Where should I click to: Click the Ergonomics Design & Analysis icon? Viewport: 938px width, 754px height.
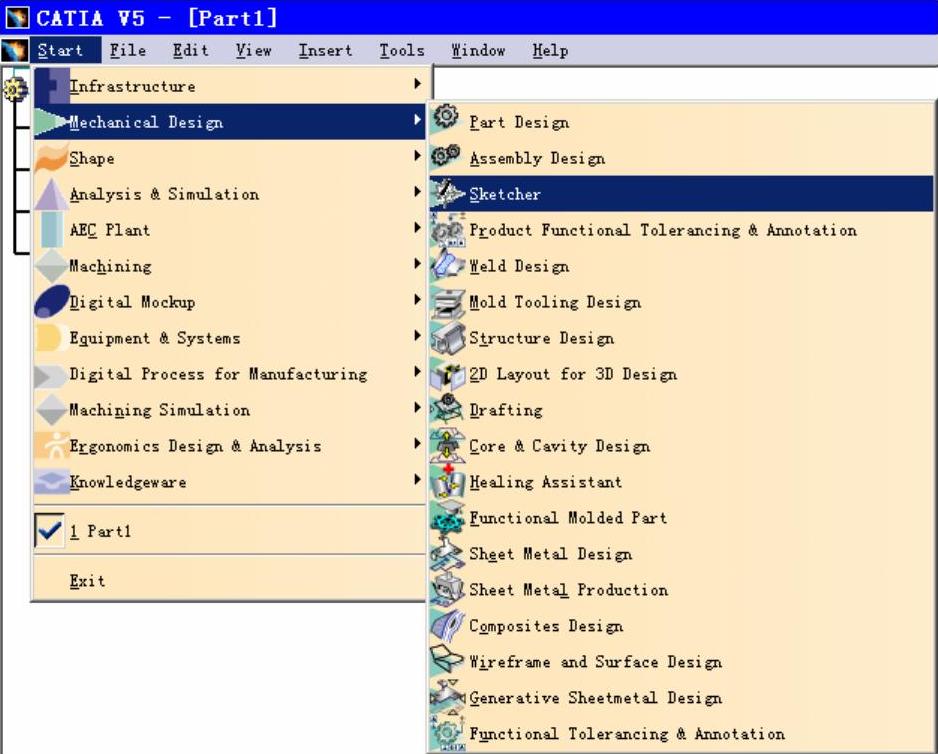[51, 446]
